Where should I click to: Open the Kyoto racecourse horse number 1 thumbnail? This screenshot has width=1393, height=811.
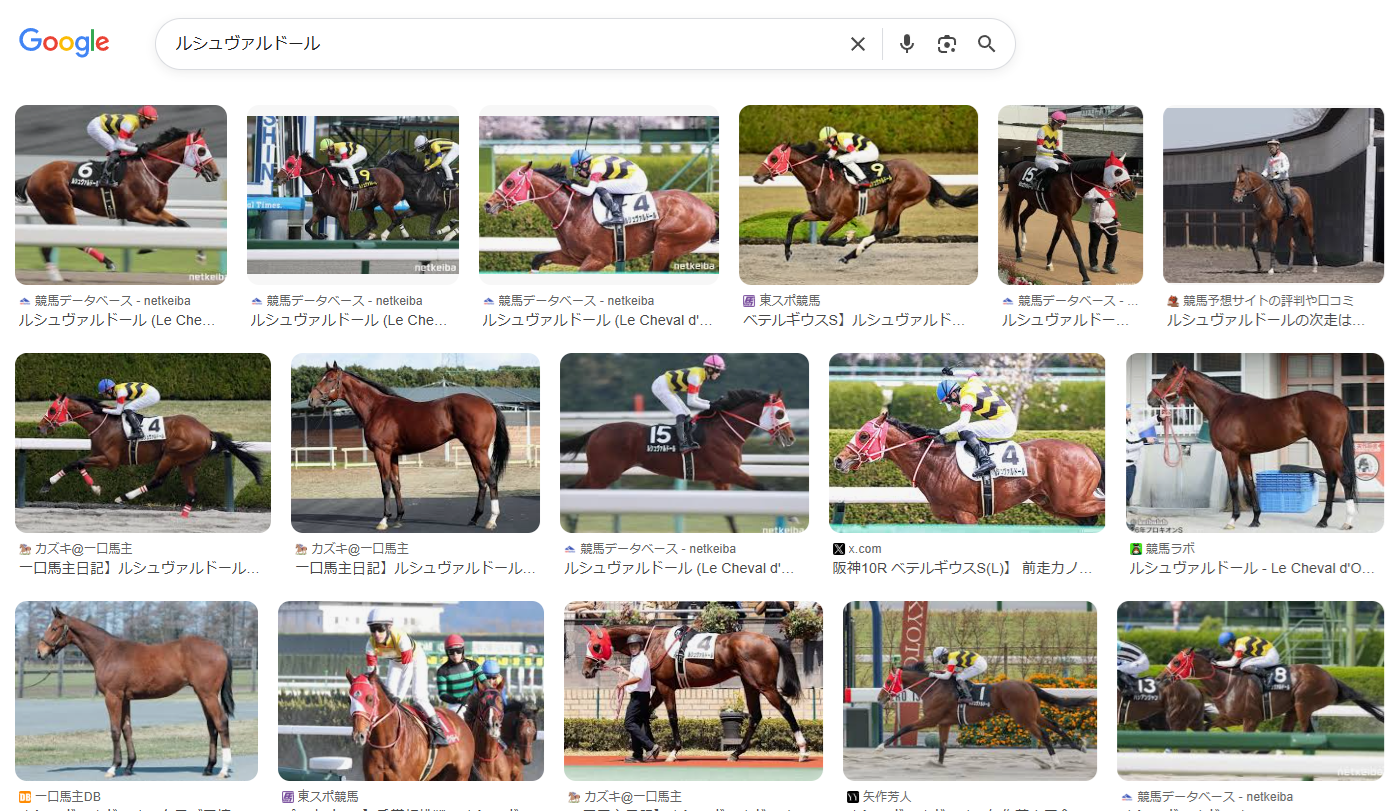point(969,690)
